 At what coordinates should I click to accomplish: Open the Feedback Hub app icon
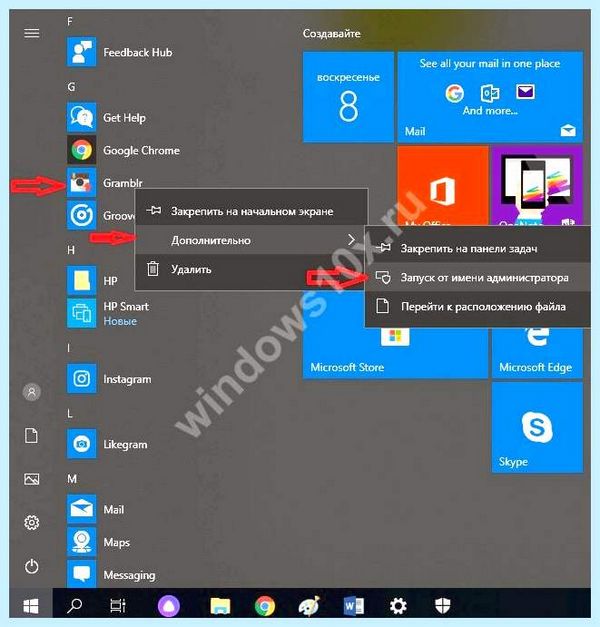(81, 52)
